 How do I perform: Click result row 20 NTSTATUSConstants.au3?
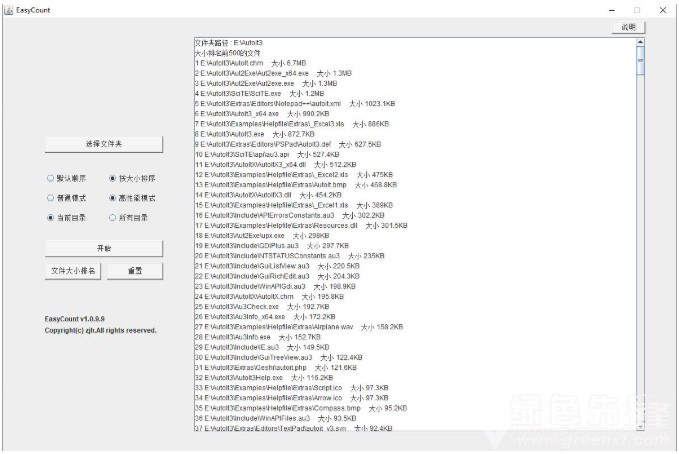tap(290, 256)
